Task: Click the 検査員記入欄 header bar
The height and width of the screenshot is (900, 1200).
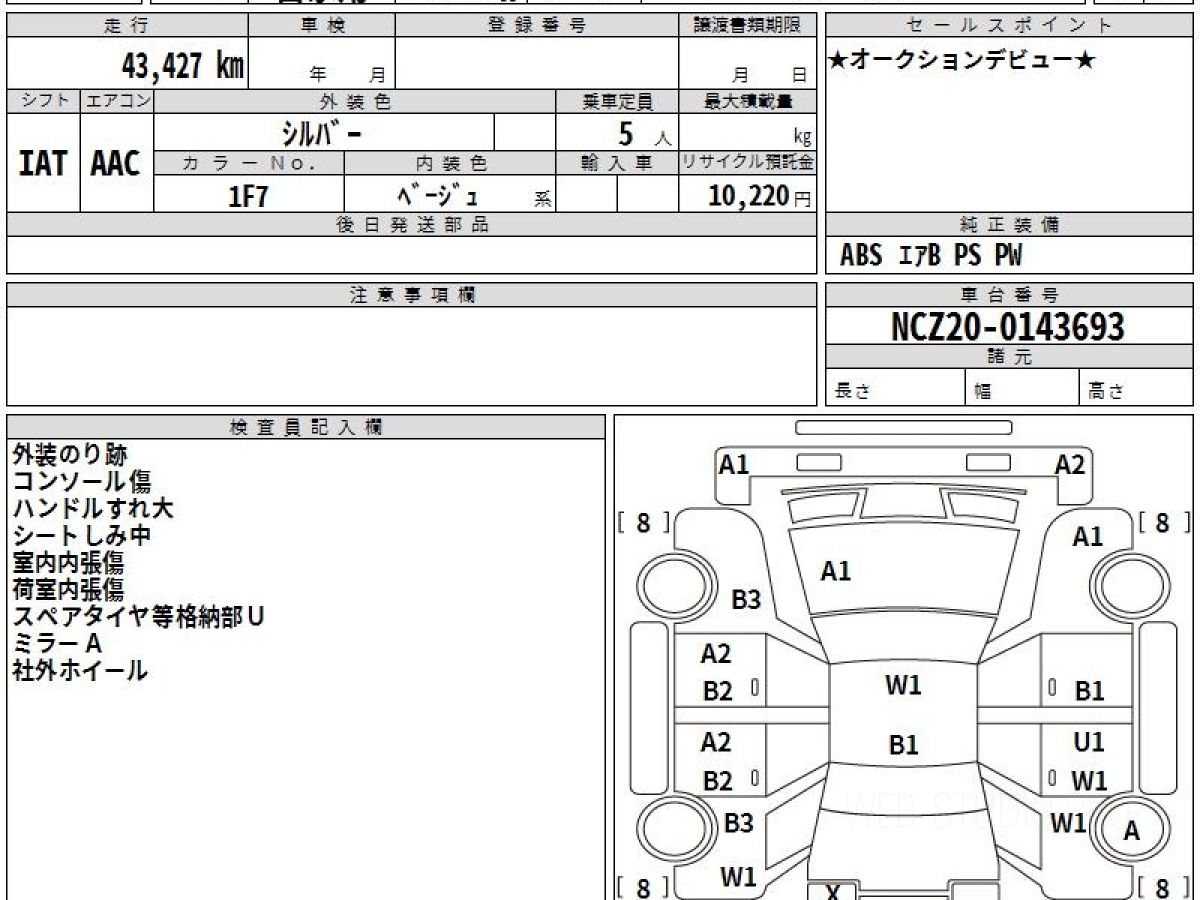Action: click(x=306, y=427)
